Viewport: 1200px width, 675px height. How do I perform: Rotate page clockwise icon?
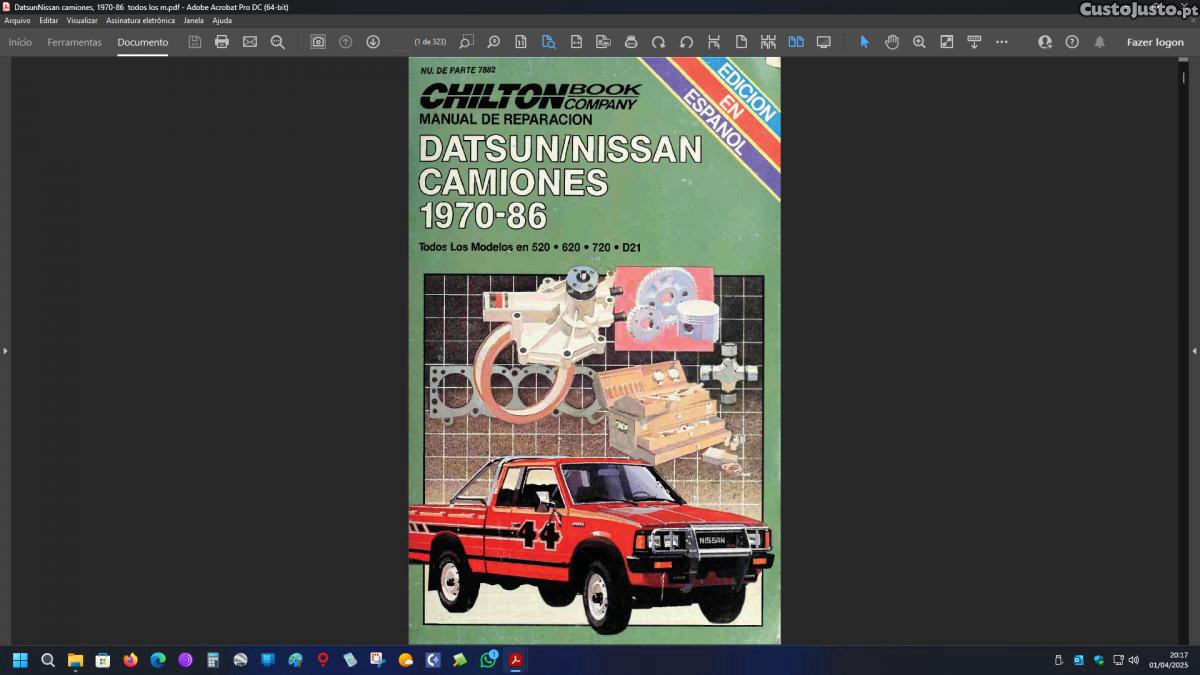click(658, 42)
